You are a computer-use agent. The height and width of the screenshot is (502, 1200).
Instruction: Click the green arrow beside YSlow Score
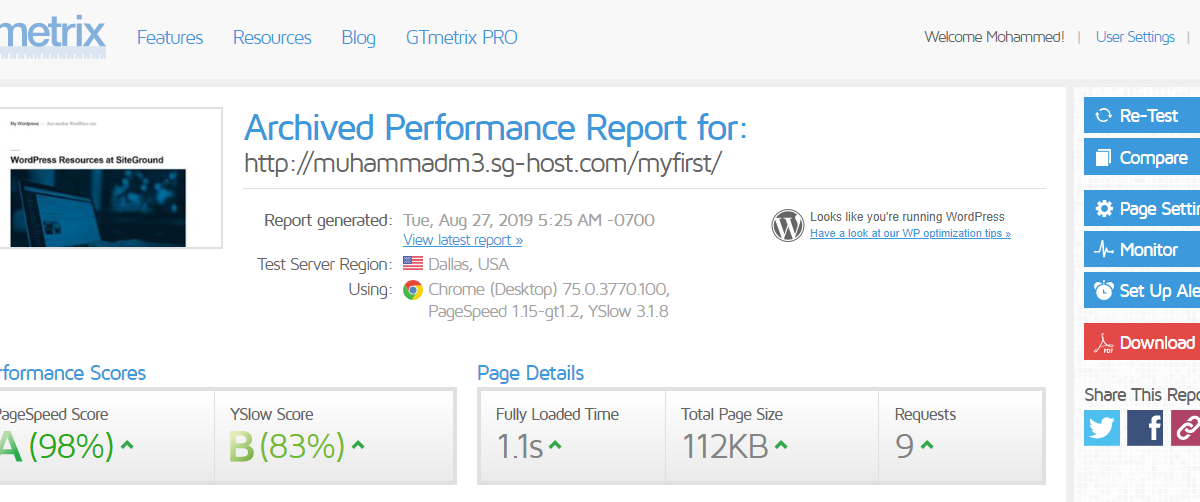[x=358, y=445]
